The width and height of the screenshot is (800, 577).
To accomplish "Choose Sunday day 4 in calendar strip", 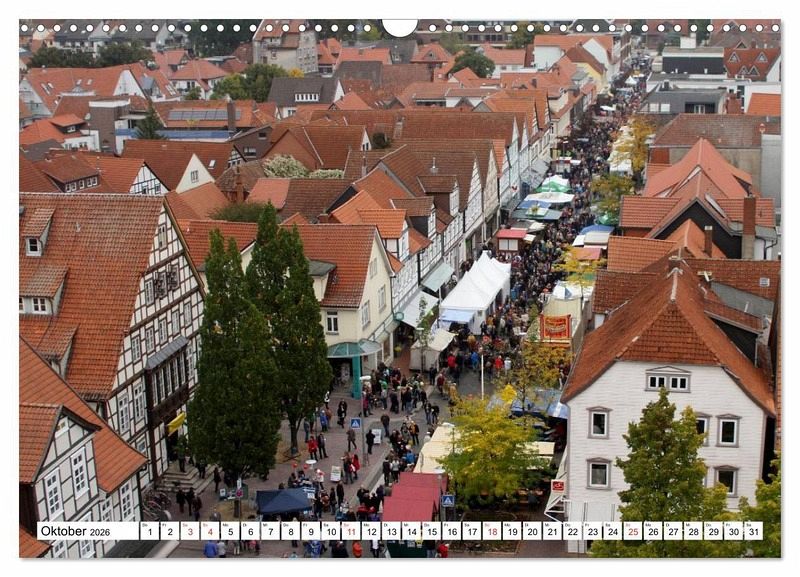I will (x=209, y=531).
